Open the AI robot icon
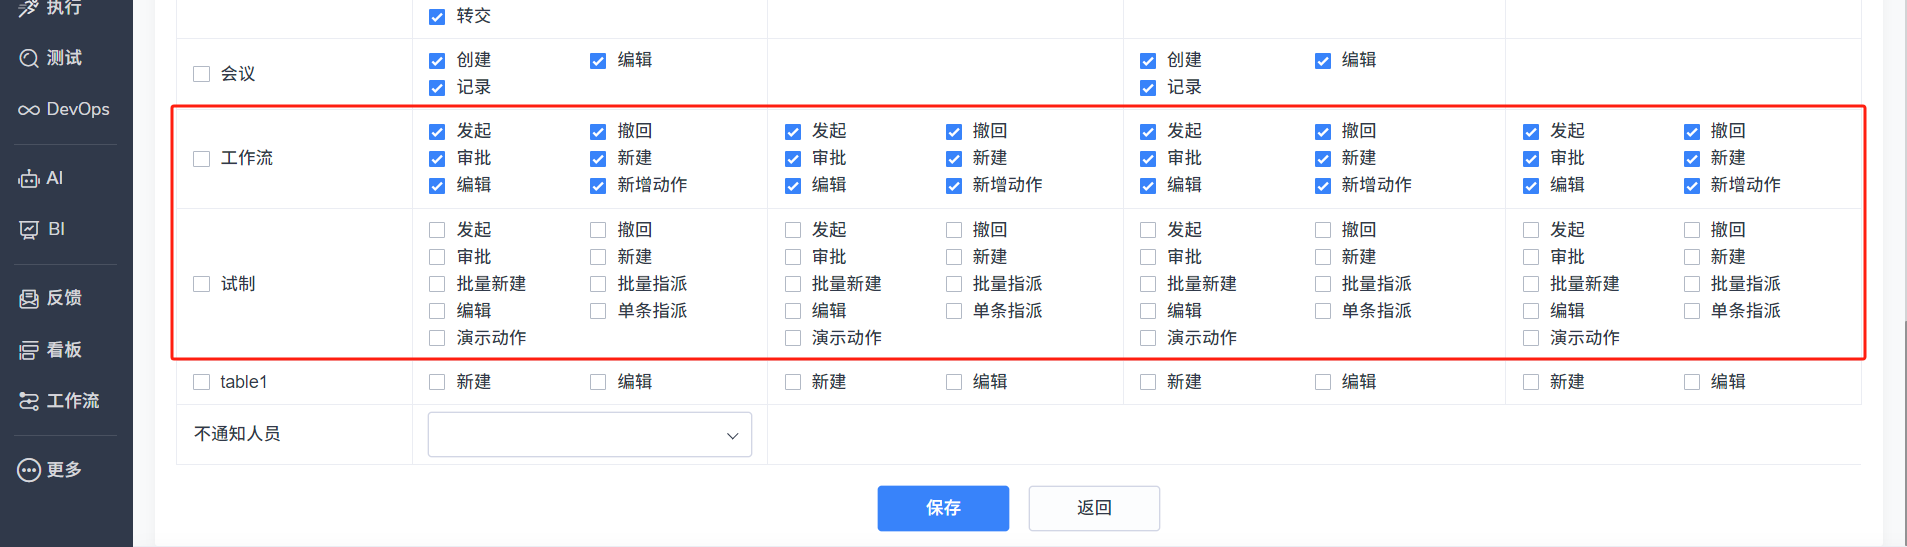This screenshot has height=547, width=1907. click(29, 179)
